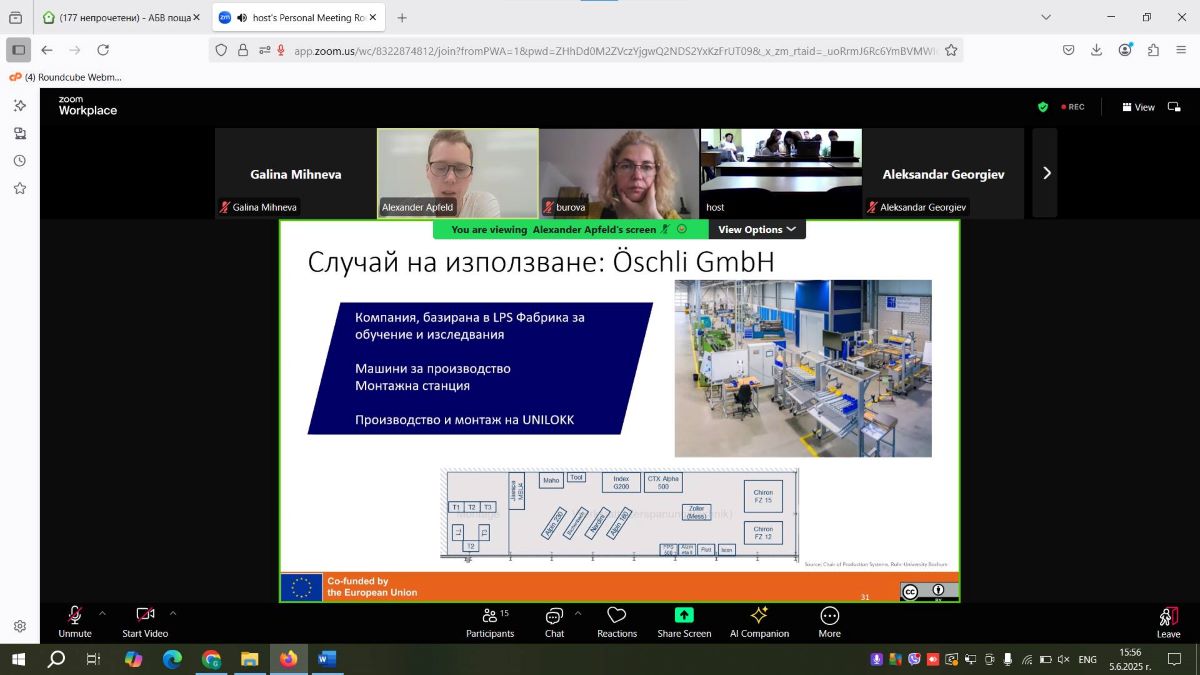Open Windows Search on the taskbar
1200x675 pixels.
(56, 659)
